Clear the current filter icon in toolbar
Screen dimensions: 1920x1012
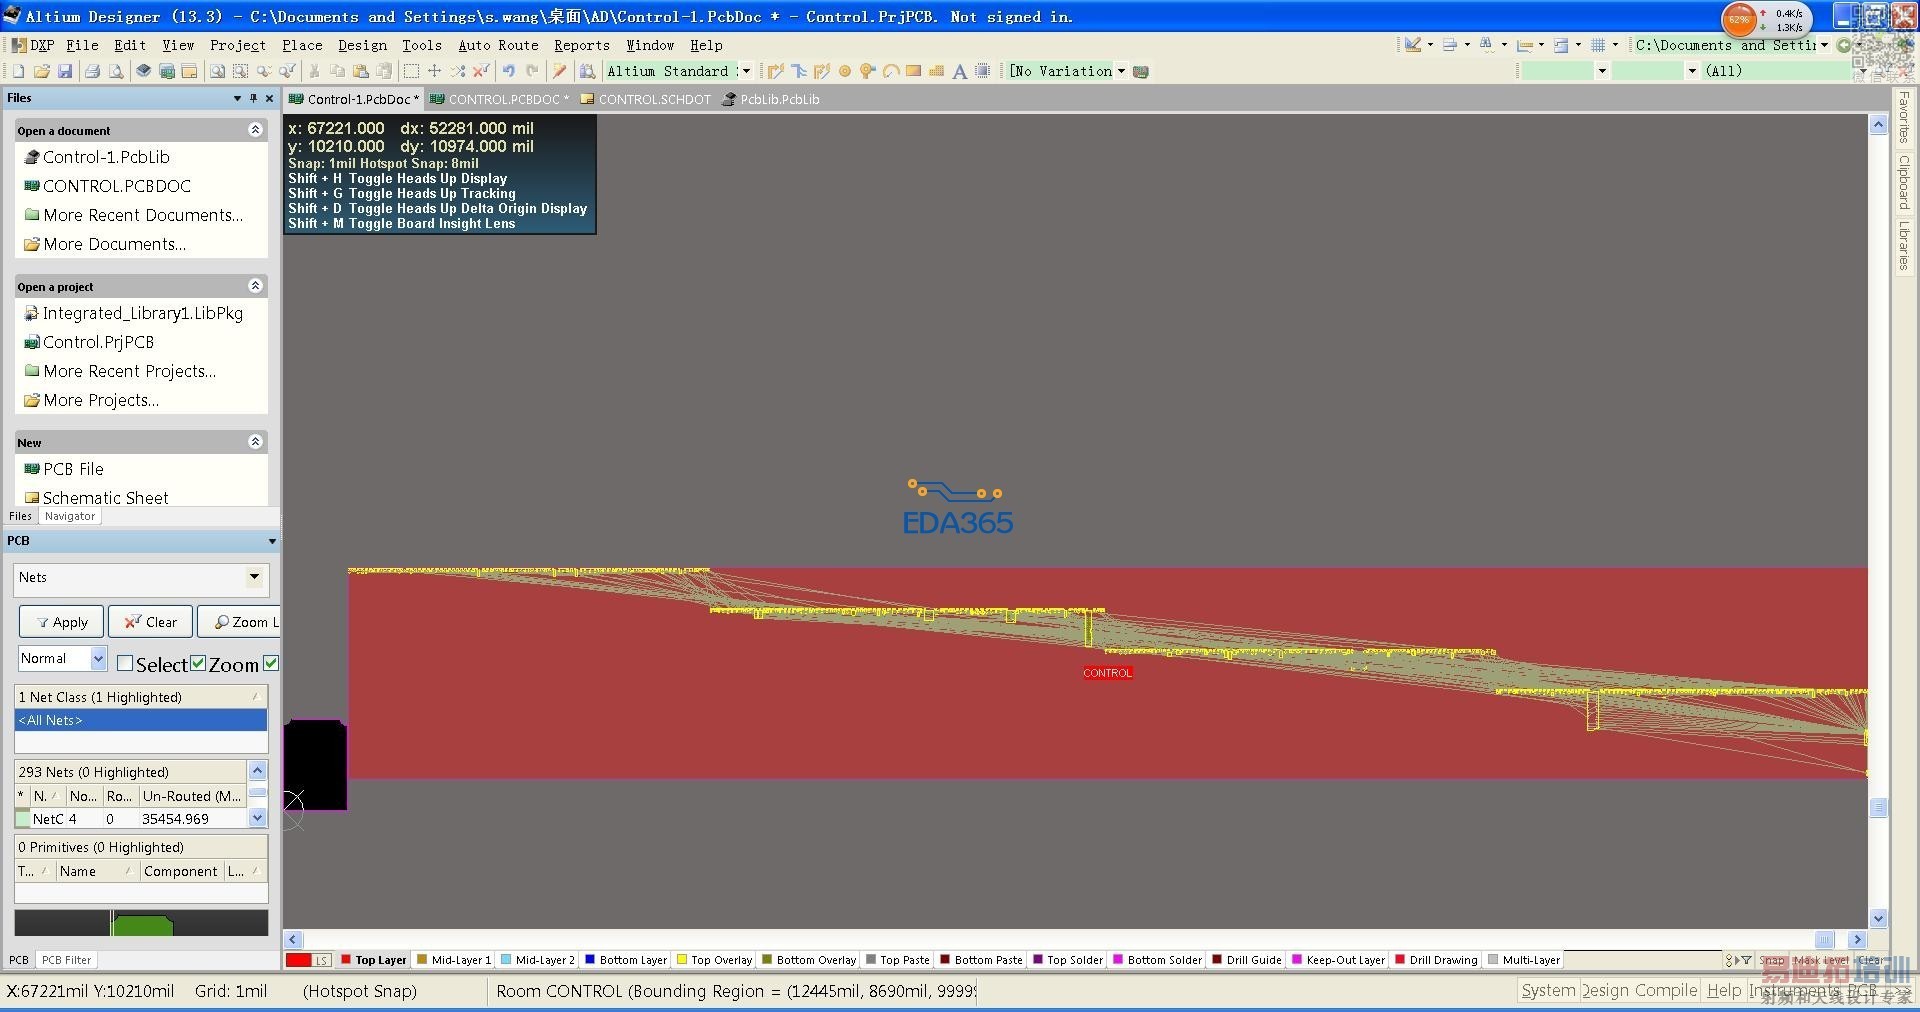pos(481,71)
